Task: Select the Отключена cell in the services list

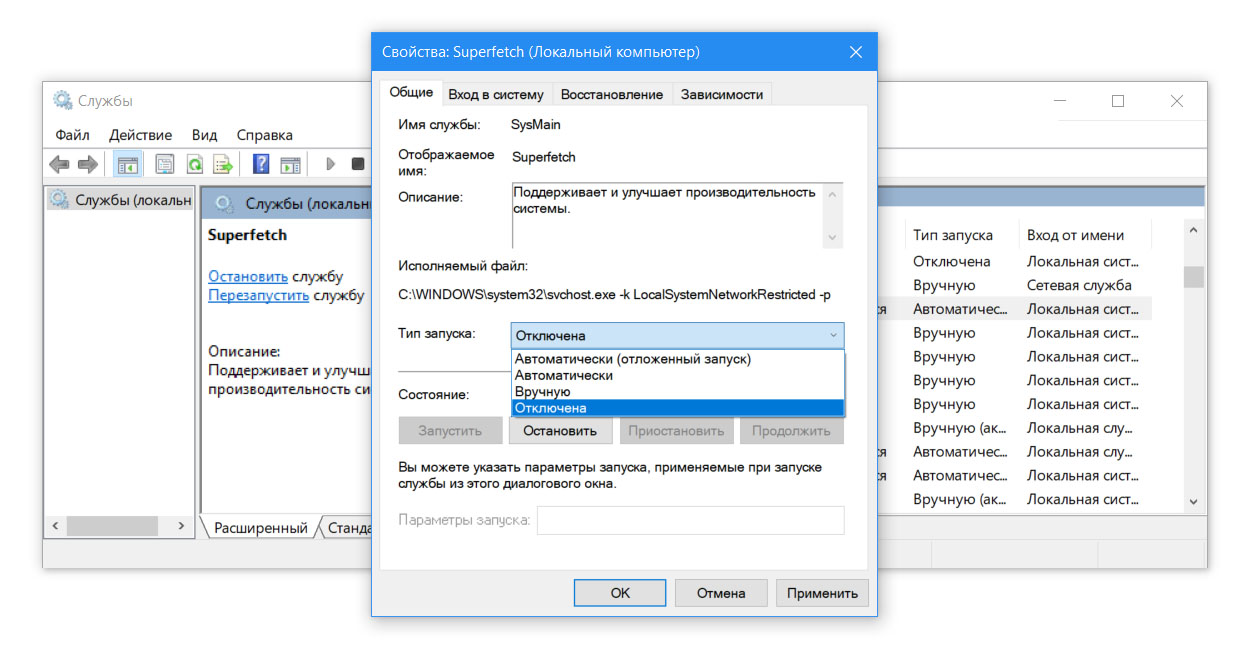Action: coord(951,261)
